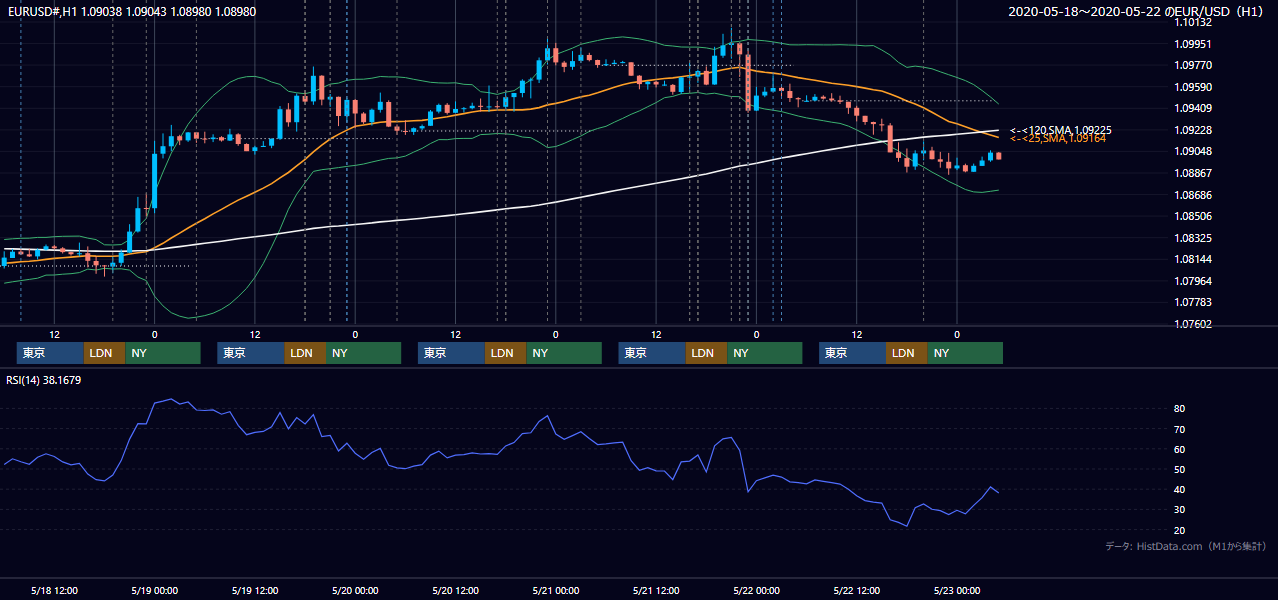1278x600 pixels.
Task: Select the 5/21 00:00 time axis label
Action: pos(555,590)
